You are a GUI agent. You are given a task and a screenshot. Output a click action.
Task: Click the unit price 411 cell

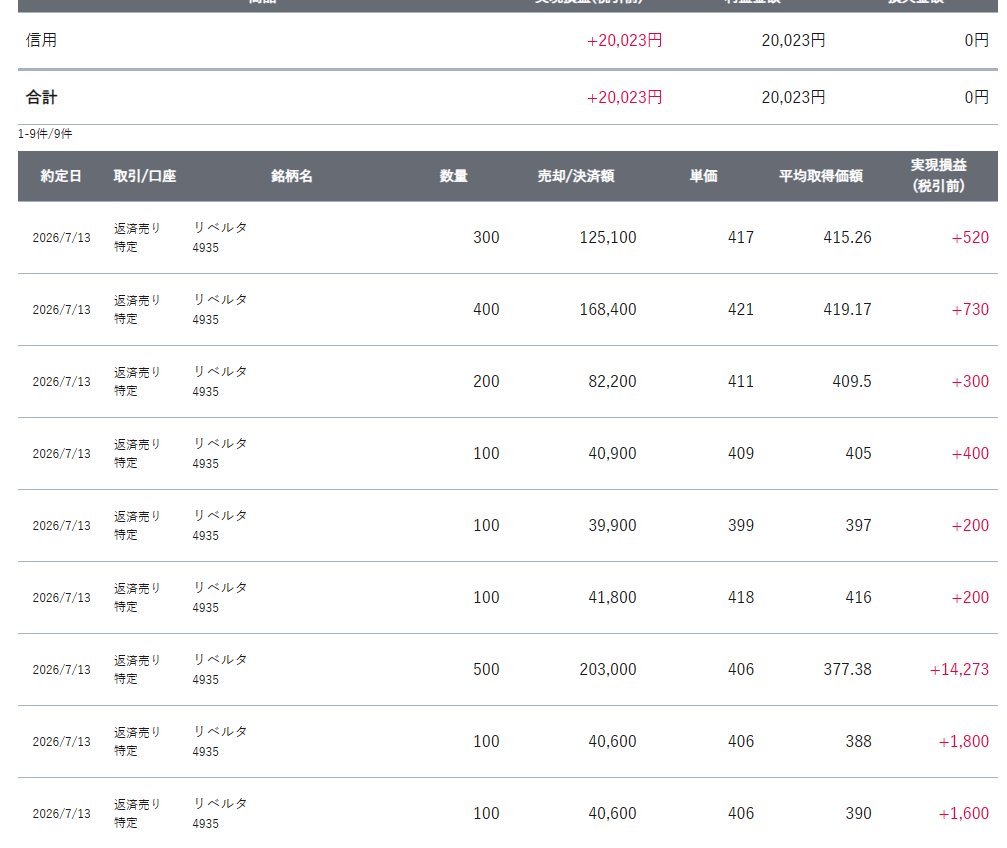pos(740,382)
